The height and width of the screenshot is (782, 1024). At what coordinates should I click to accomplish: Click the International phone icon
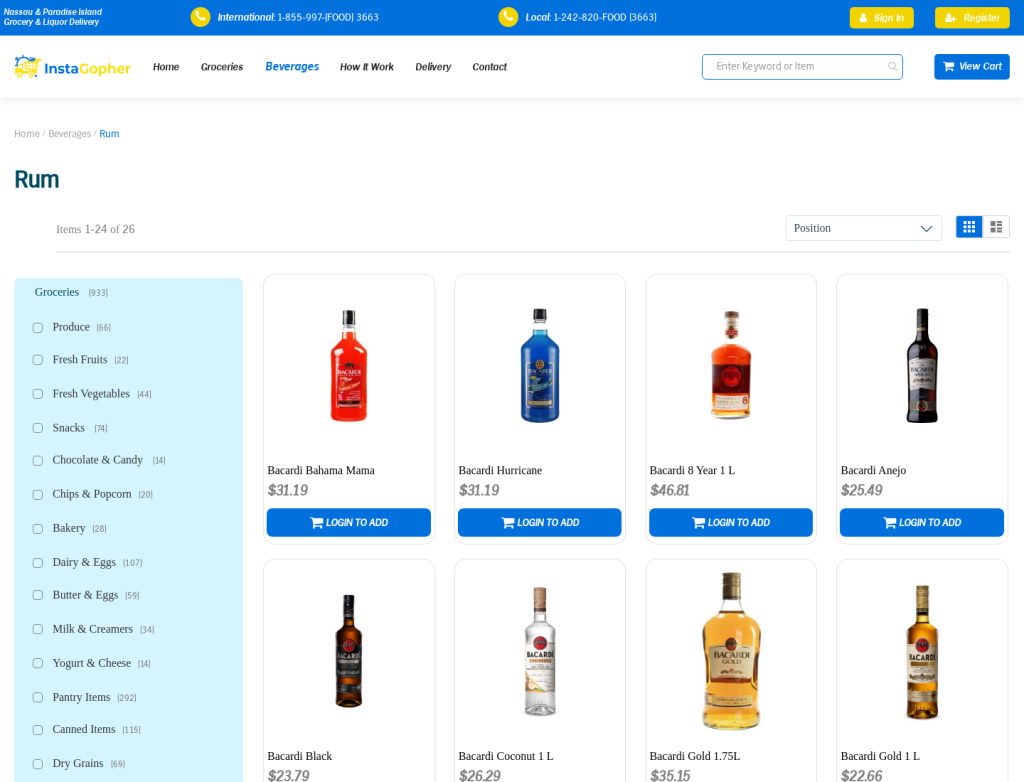click(200, 17)
